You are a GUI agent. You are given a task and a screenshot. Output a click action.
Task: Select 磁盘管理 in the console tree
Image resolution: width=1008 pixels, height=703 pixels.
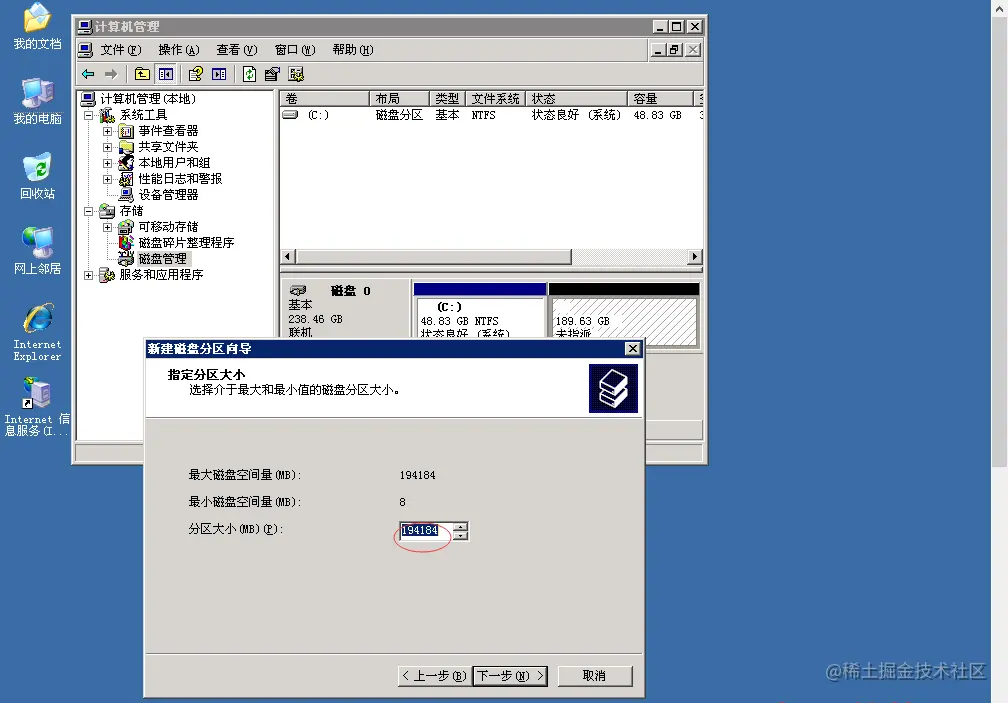(162, 257)
